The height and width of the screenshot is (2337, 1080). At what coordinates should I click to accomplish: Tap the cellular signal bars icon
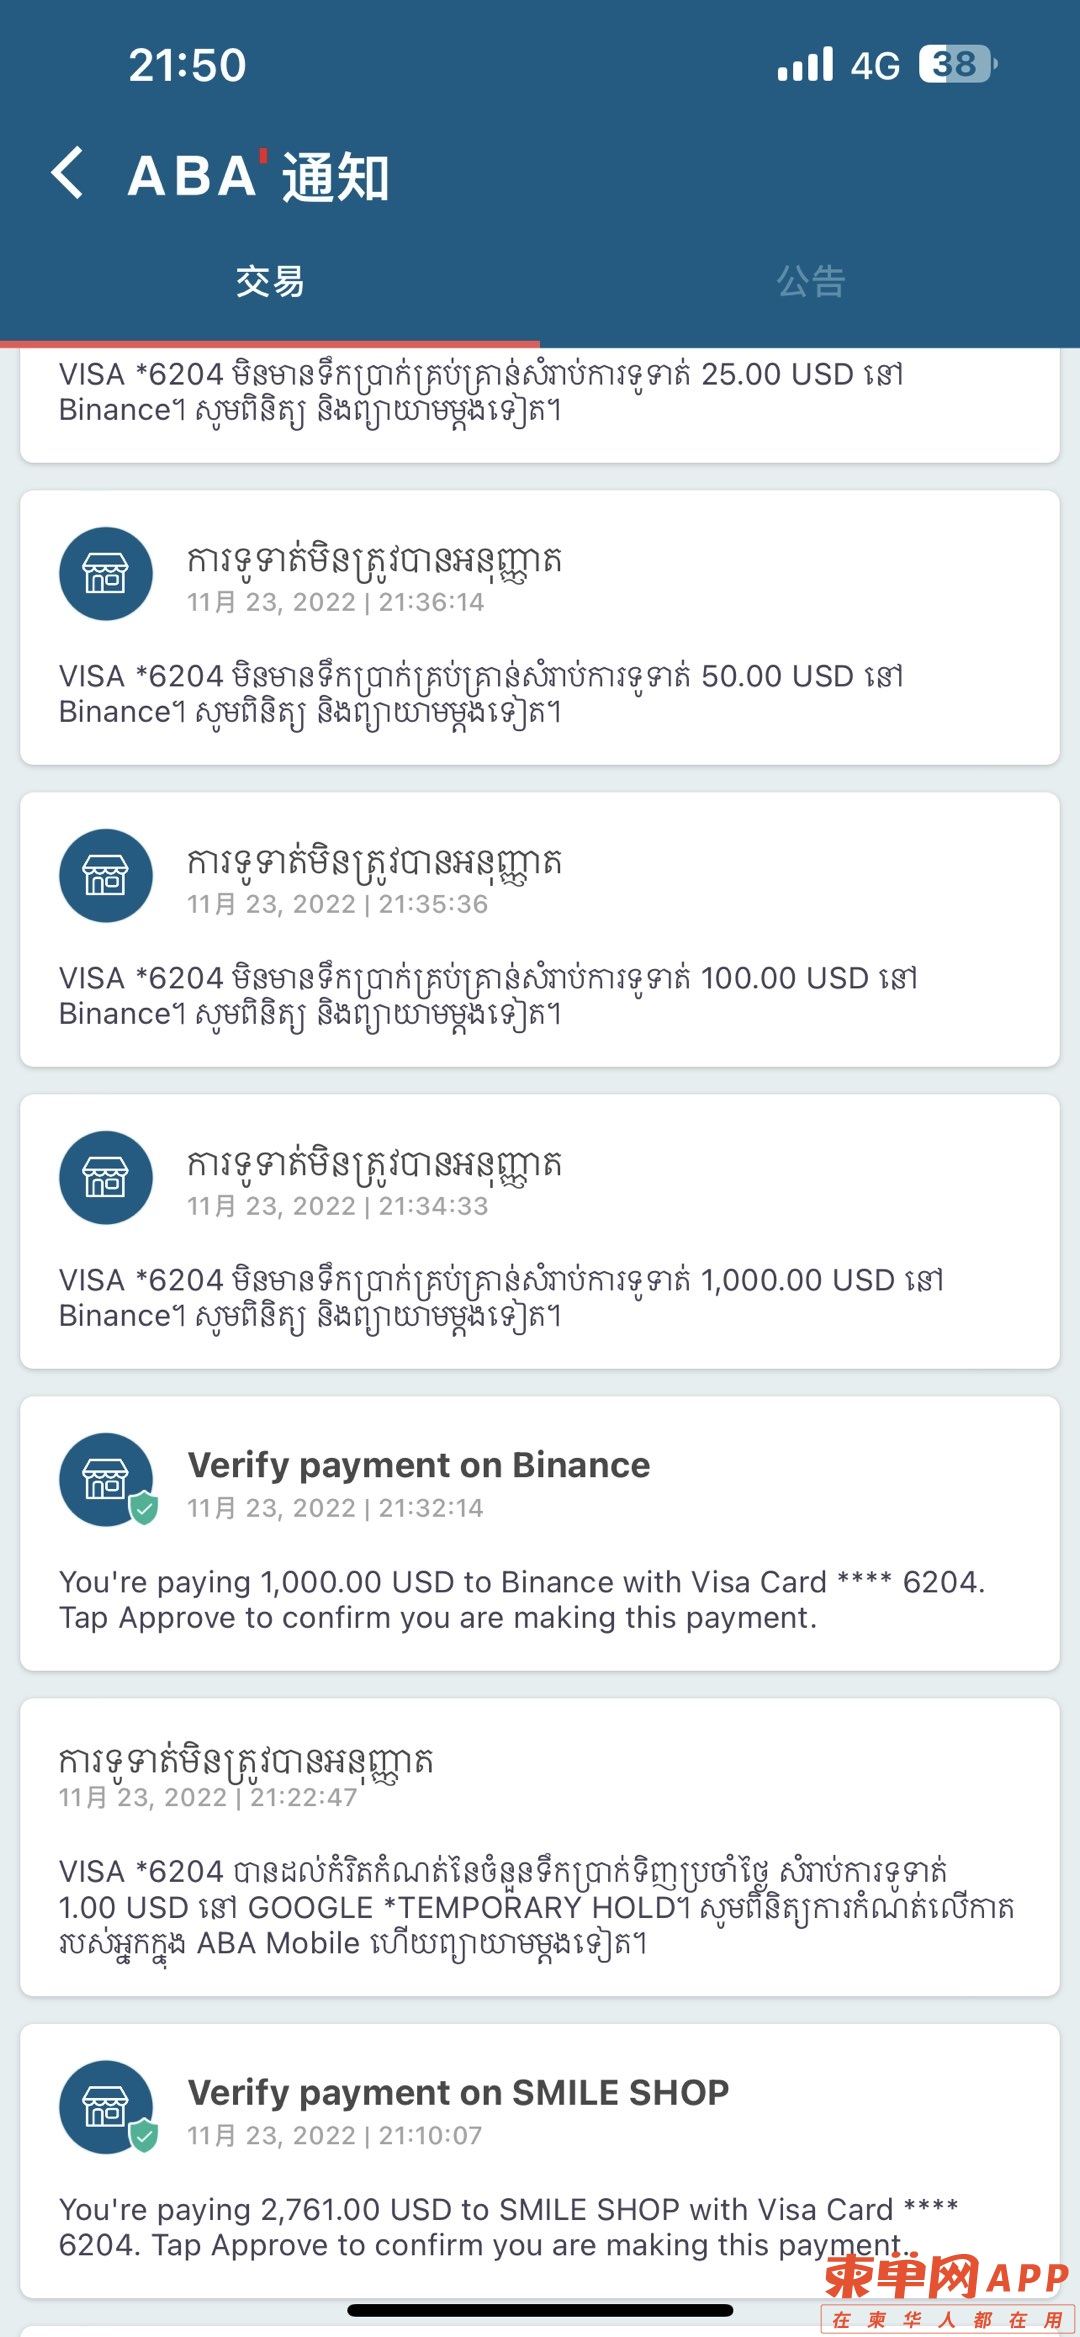(805, 65)
